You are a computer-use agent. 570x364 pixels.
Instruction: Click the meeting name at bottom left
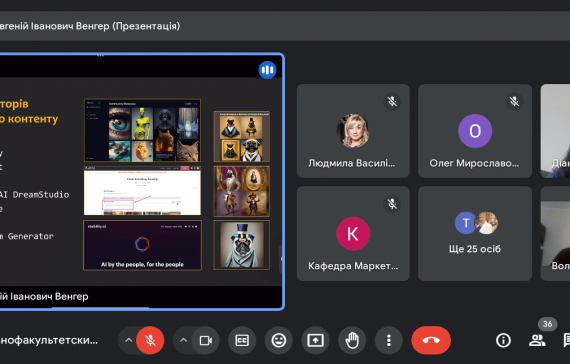point(49,340)
